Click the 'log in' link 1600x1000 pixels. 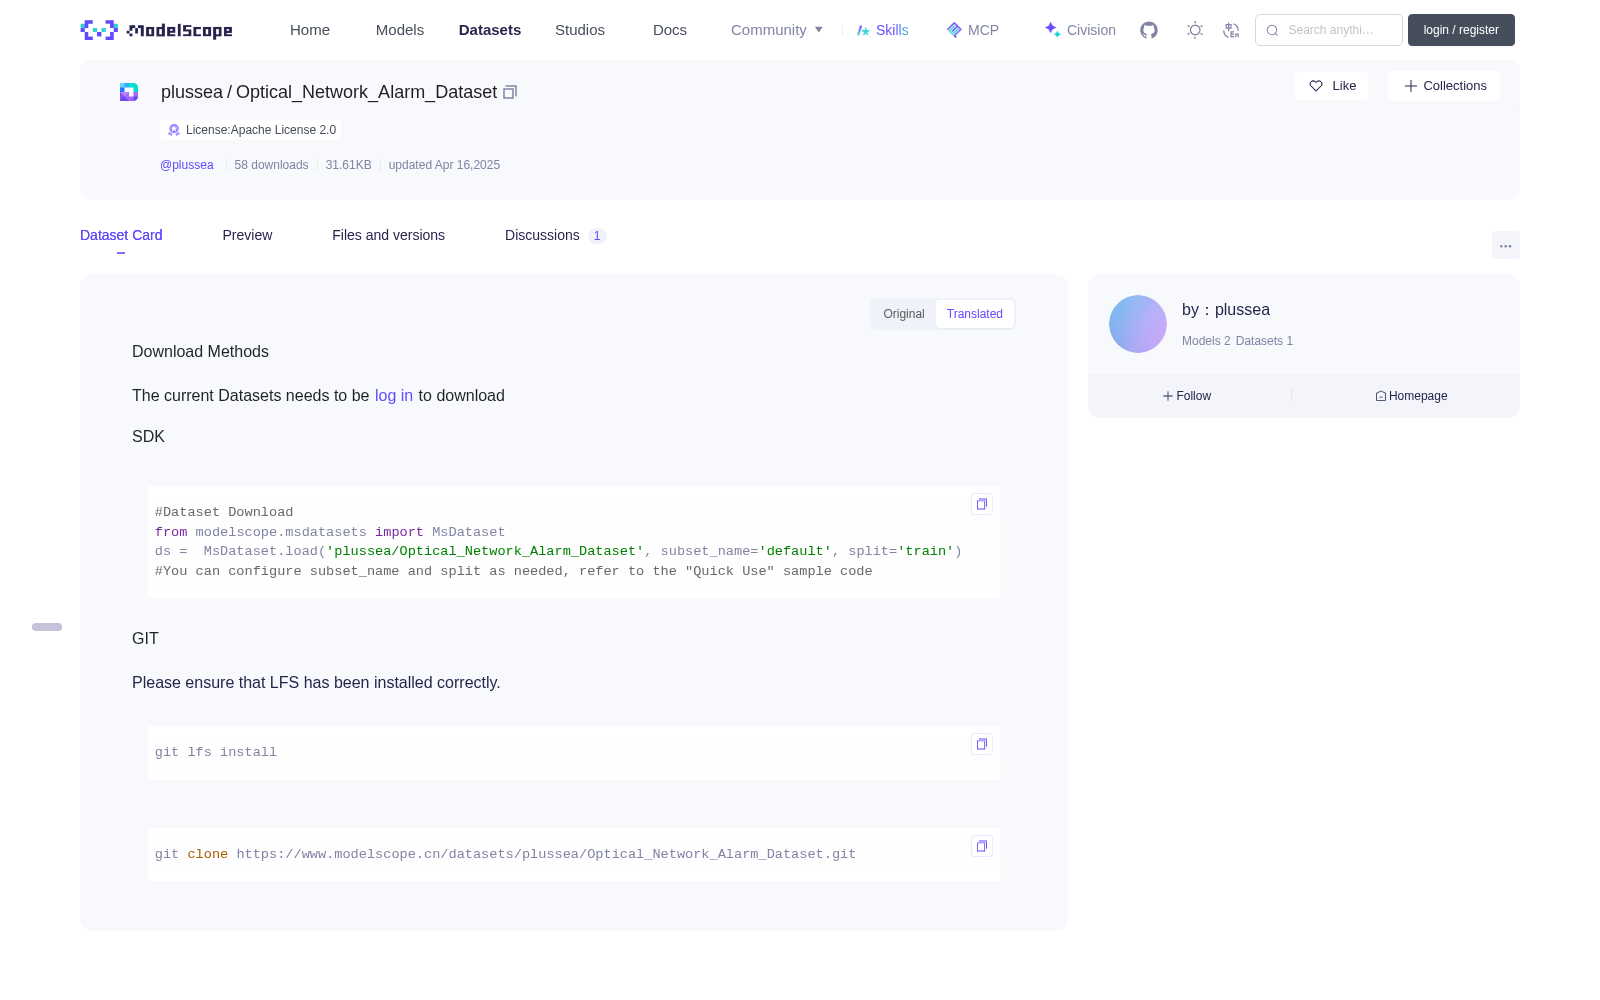[394, 396]
